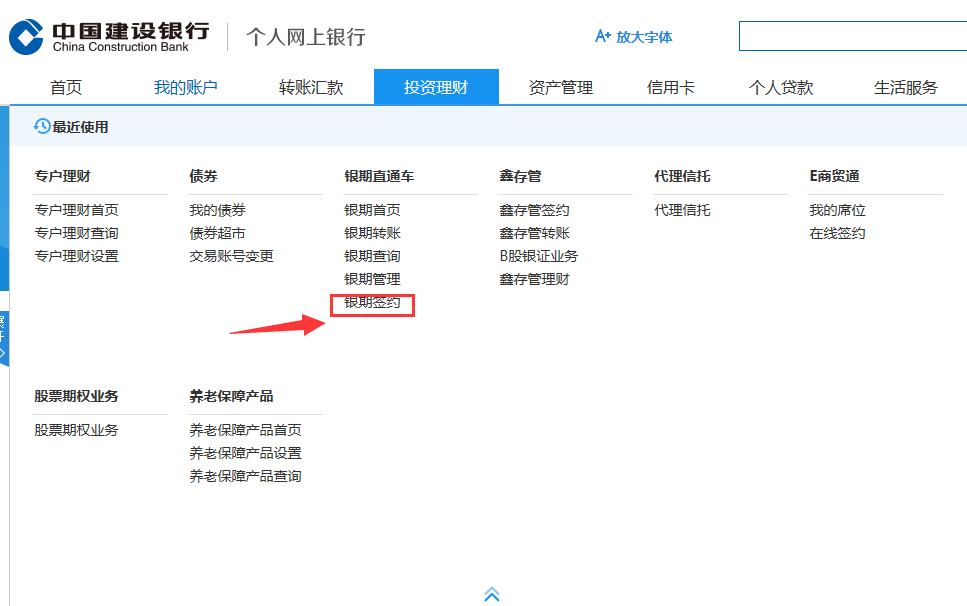The image size is (967, 606).
Task: Open 银期转账 link
Action: (372, 233)
